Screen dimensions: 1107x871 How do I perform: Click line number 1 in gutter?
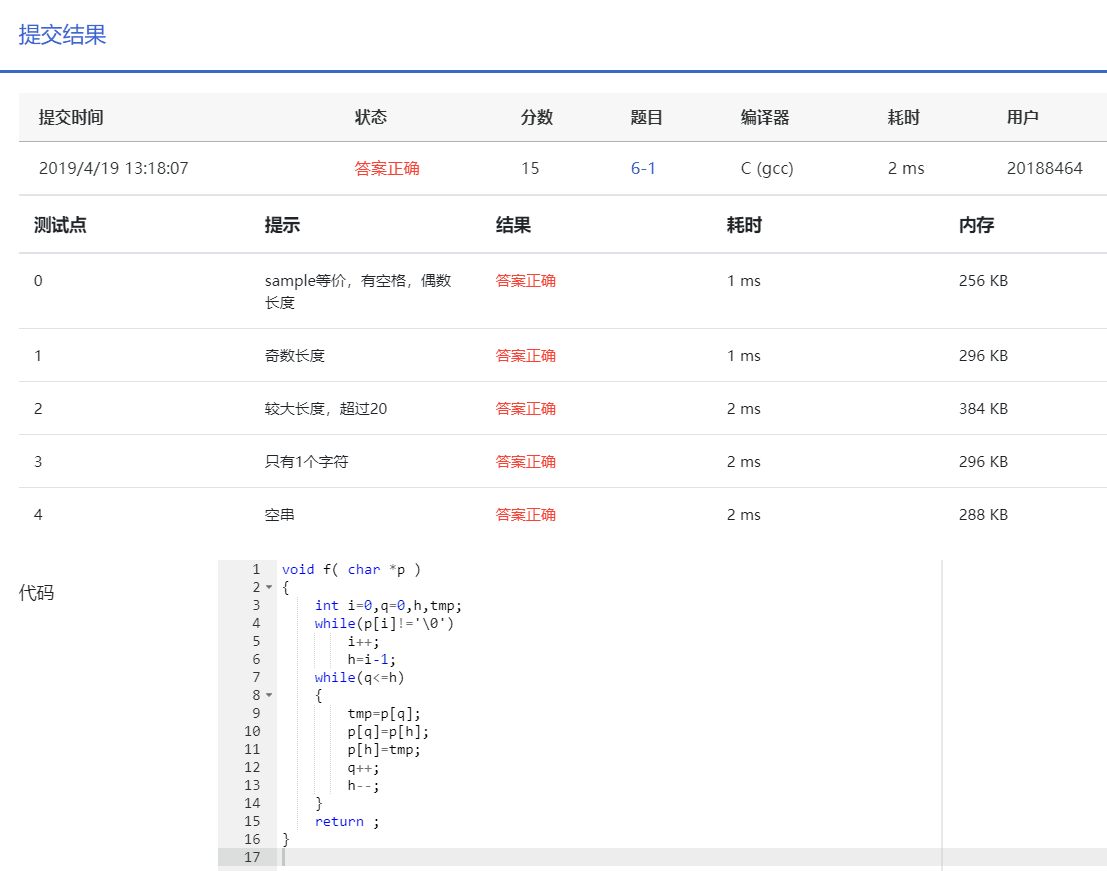256,570
